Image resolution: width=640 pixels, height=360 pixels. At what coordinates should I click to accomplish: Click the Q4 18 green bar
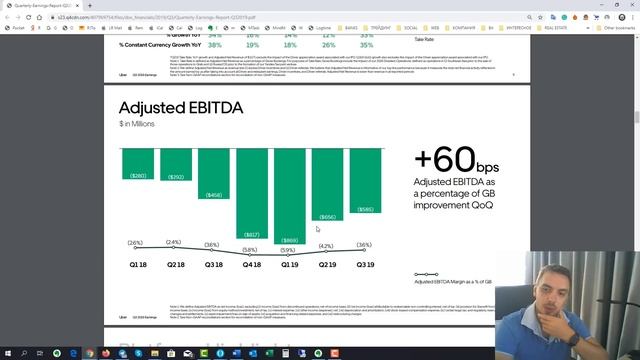click(252, 193)
